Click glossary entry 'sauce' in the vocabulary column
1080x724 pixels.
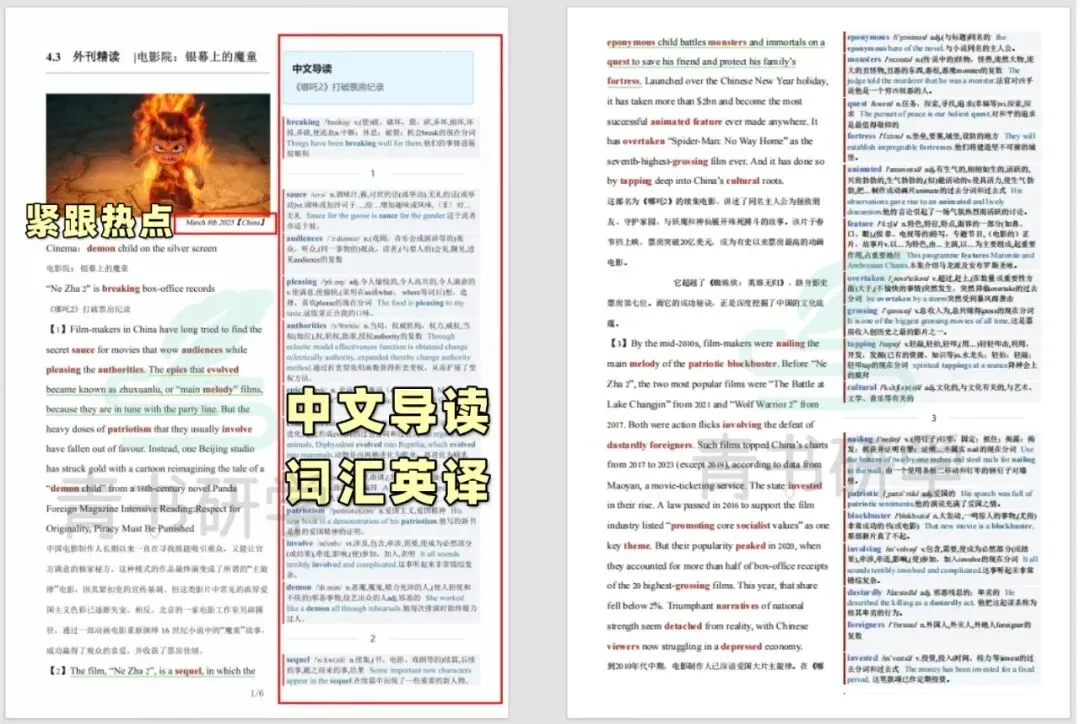coord(296,194)
